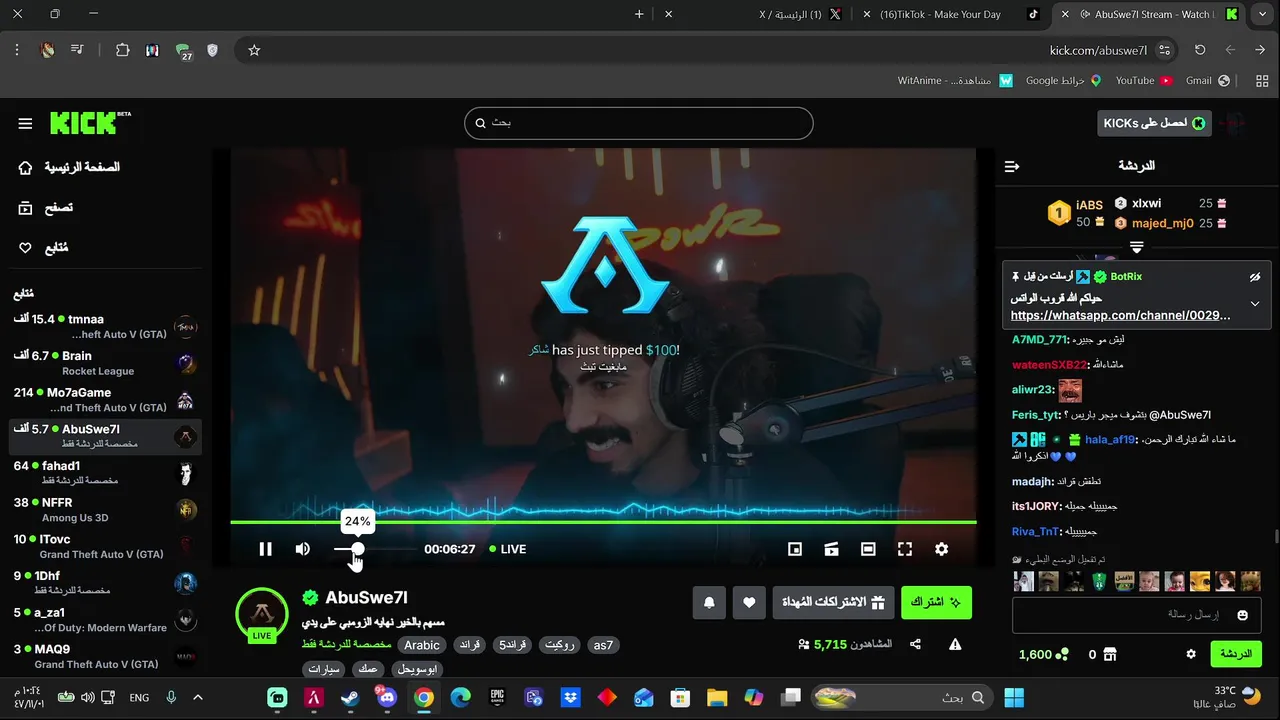Open ITovc channel in sidebar
The height and width of the screenshot is (720, 1280).
(105, 546)
